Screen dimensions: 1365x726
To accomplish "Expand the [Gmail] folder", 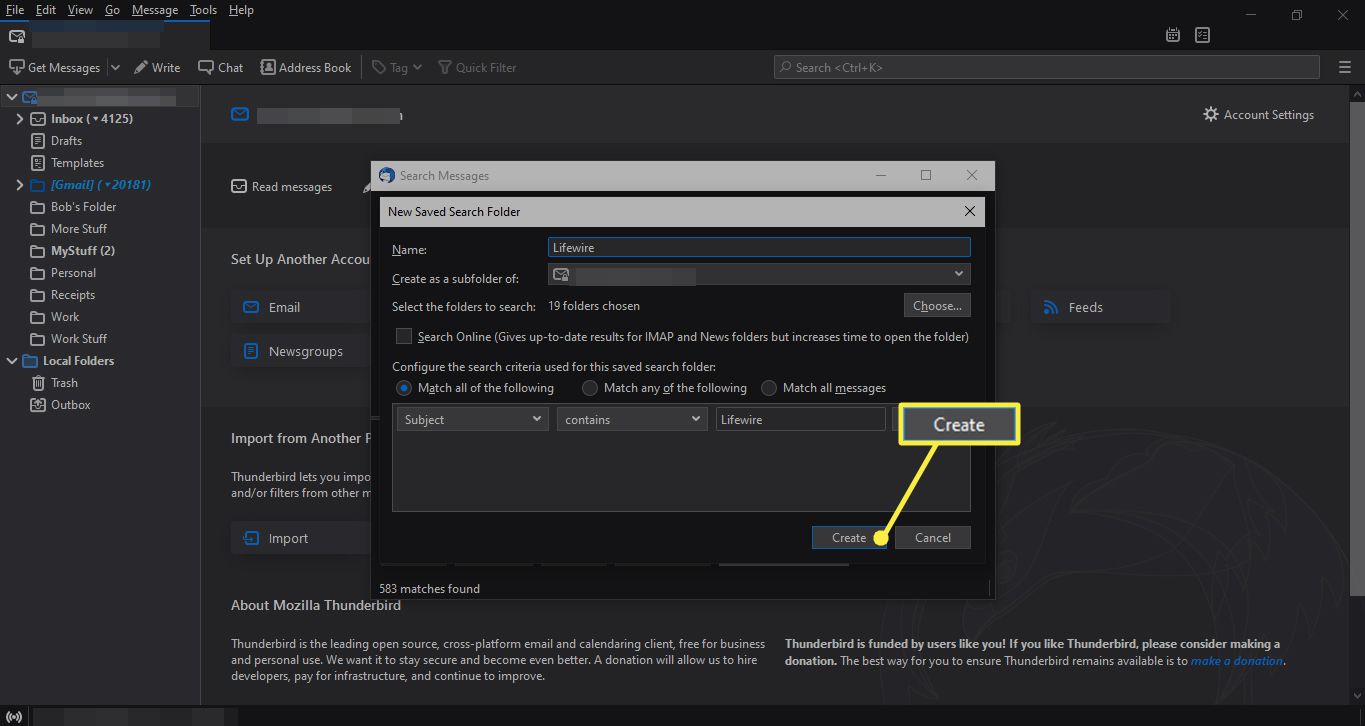I will point(19,185).
